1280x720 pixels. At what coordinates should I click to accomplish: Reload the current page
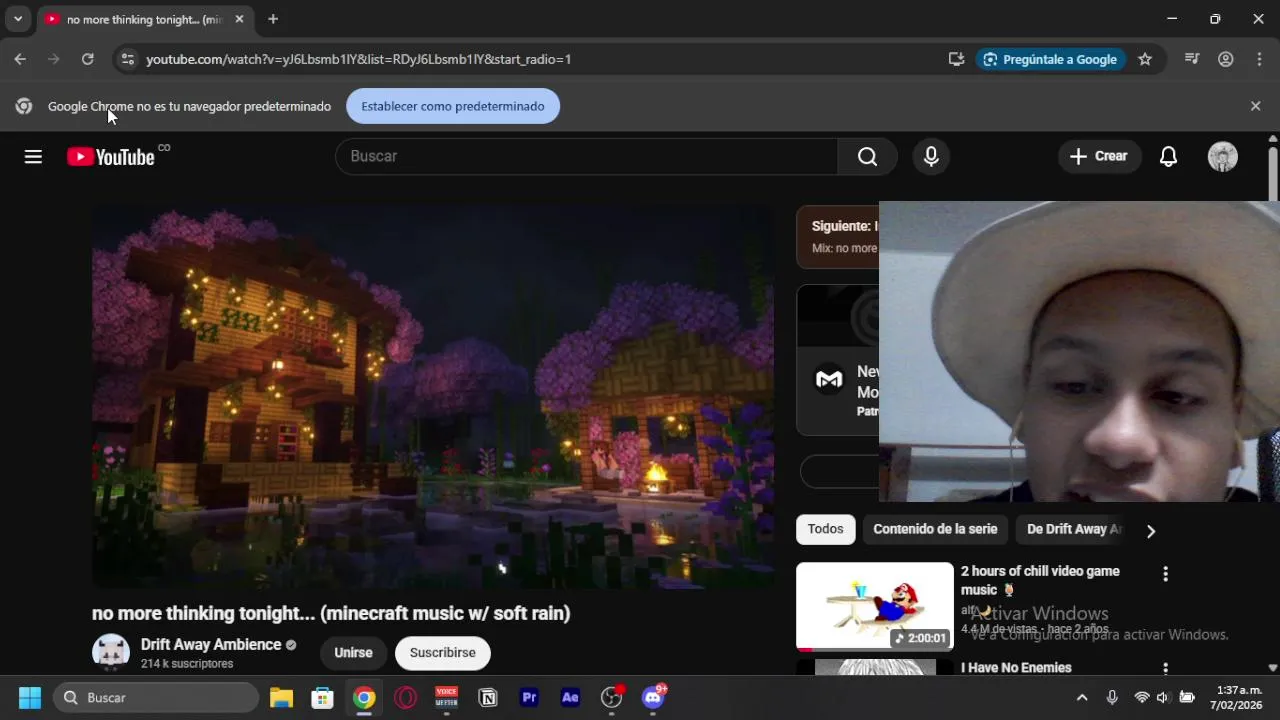(88, 59)
